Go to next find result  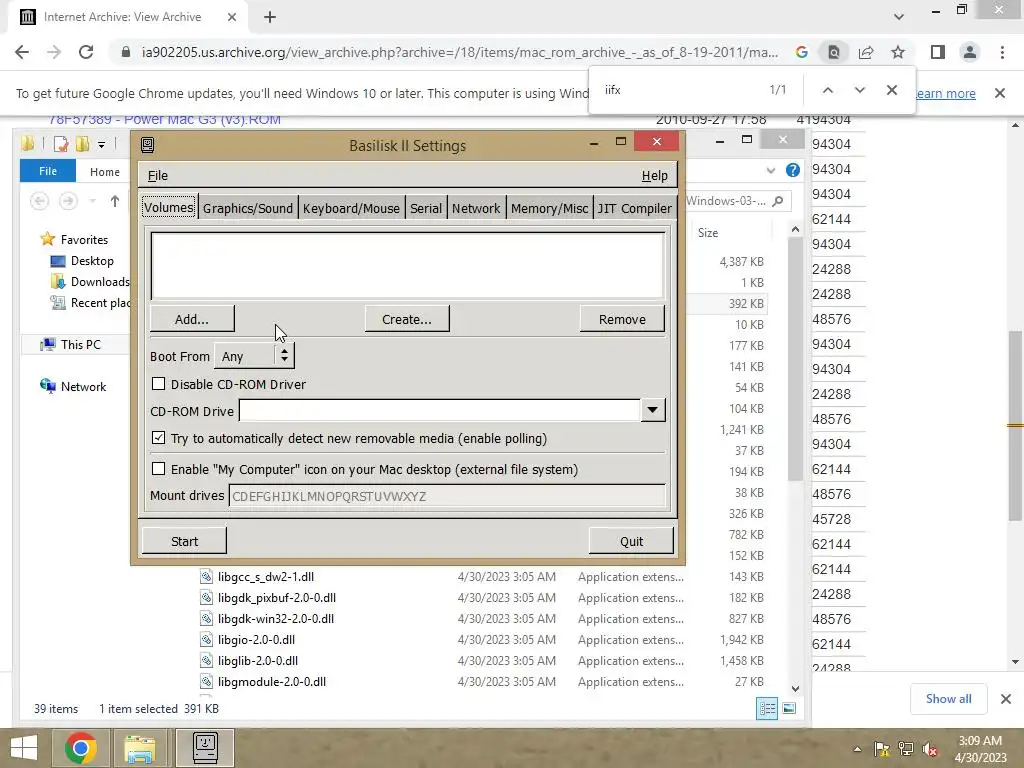[x=859, y=90]
